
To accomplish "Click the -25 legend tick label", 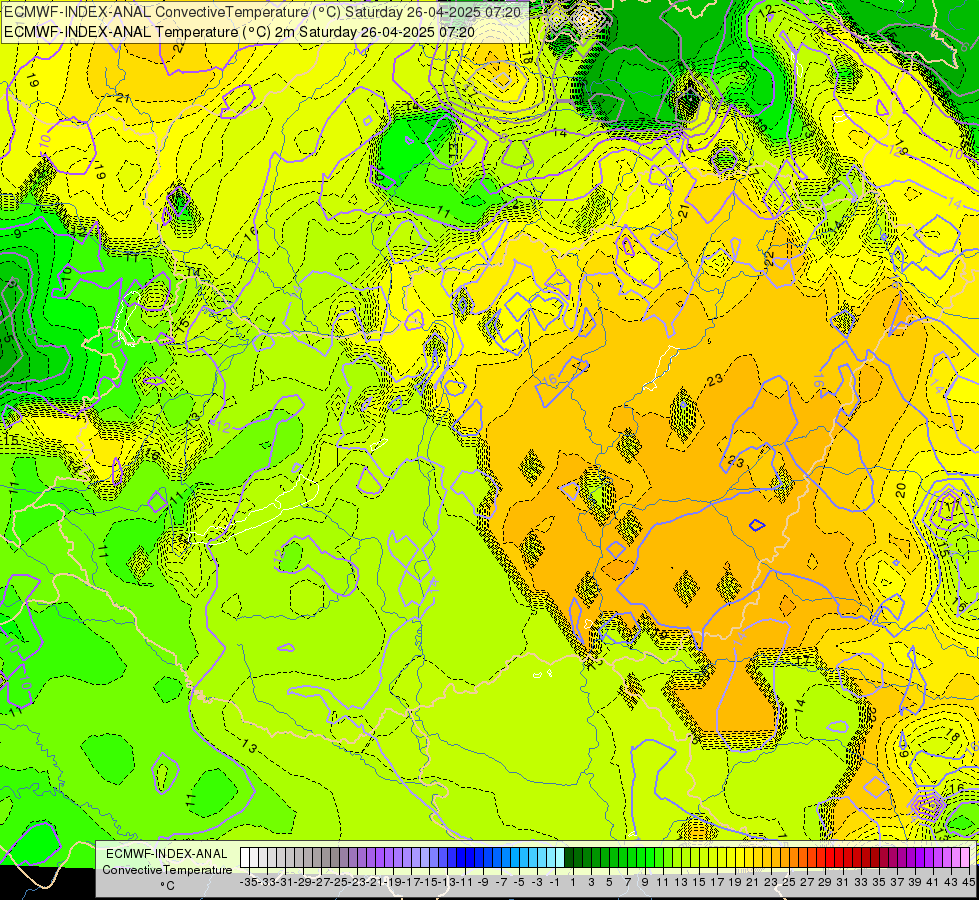I will click(x=339, y=883).
